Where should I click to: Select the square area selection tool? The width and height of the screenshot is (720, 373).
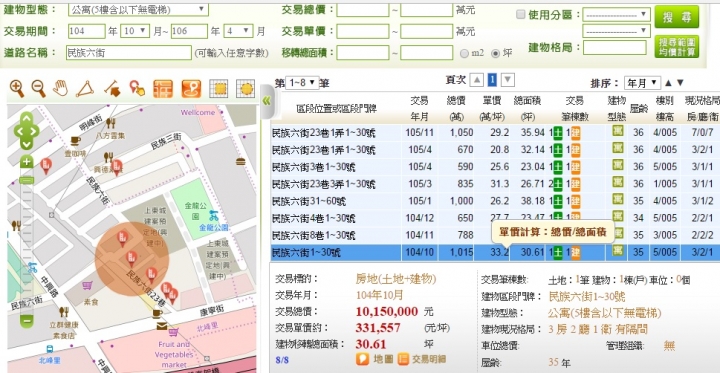[219, 89]
